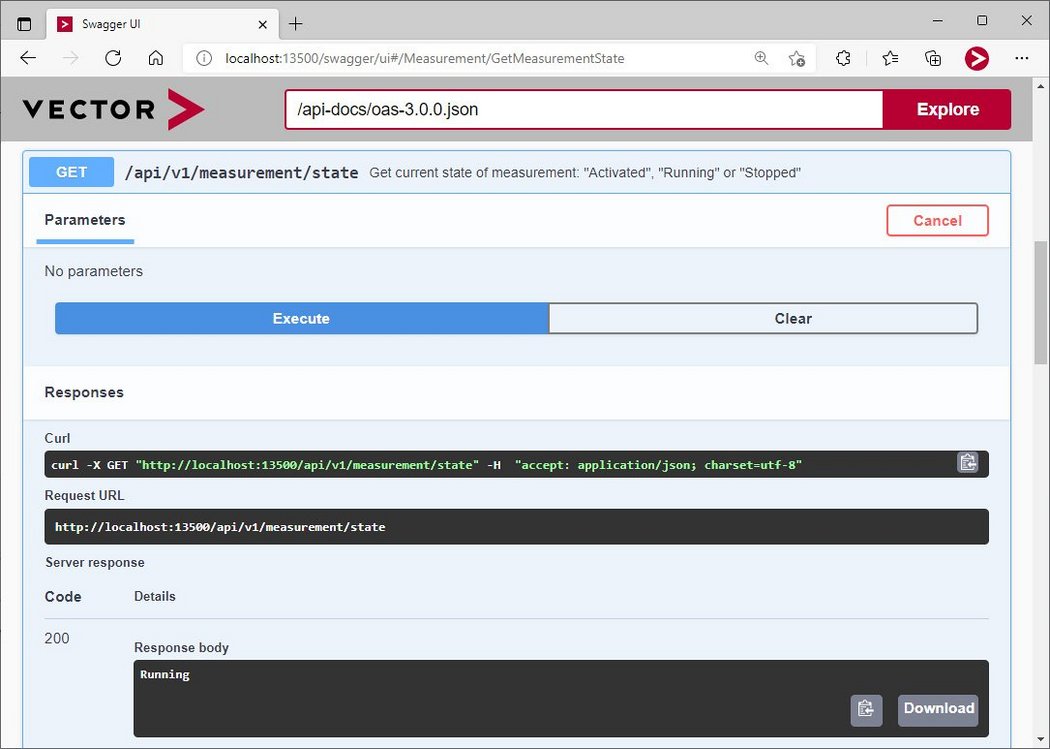Screen dimensions: 1050x749
Task: Maximize the browser window
Action: pos(982,21)
